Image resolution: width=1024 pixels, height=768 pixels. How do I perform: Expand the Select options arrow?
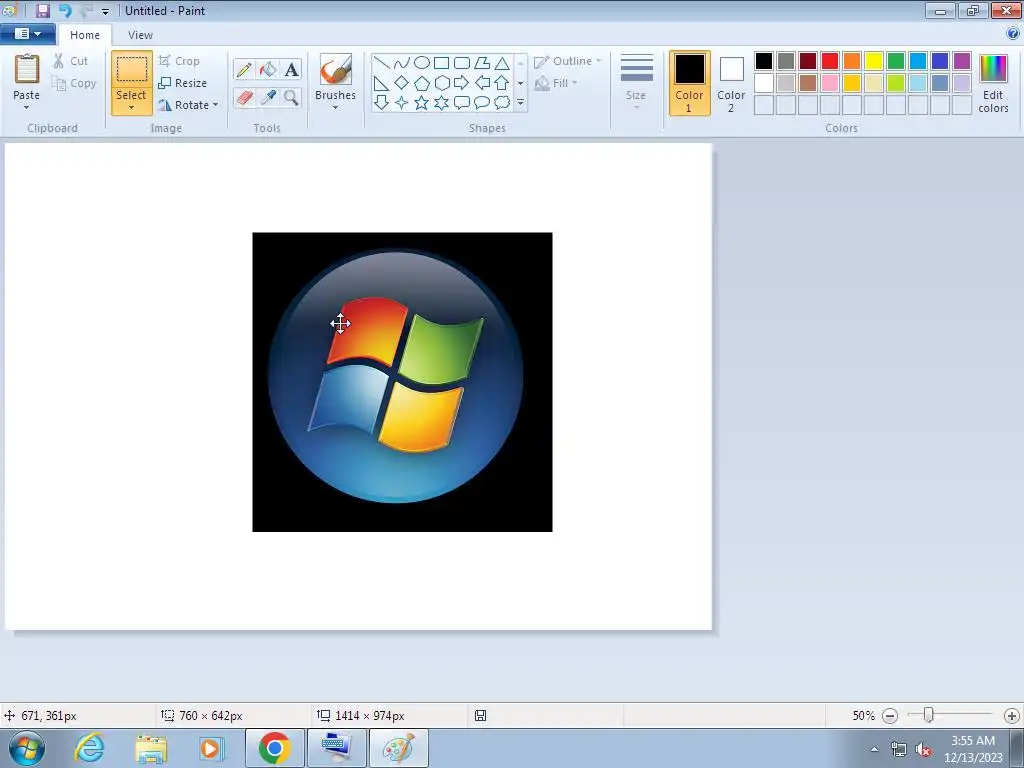pos(131,108)
